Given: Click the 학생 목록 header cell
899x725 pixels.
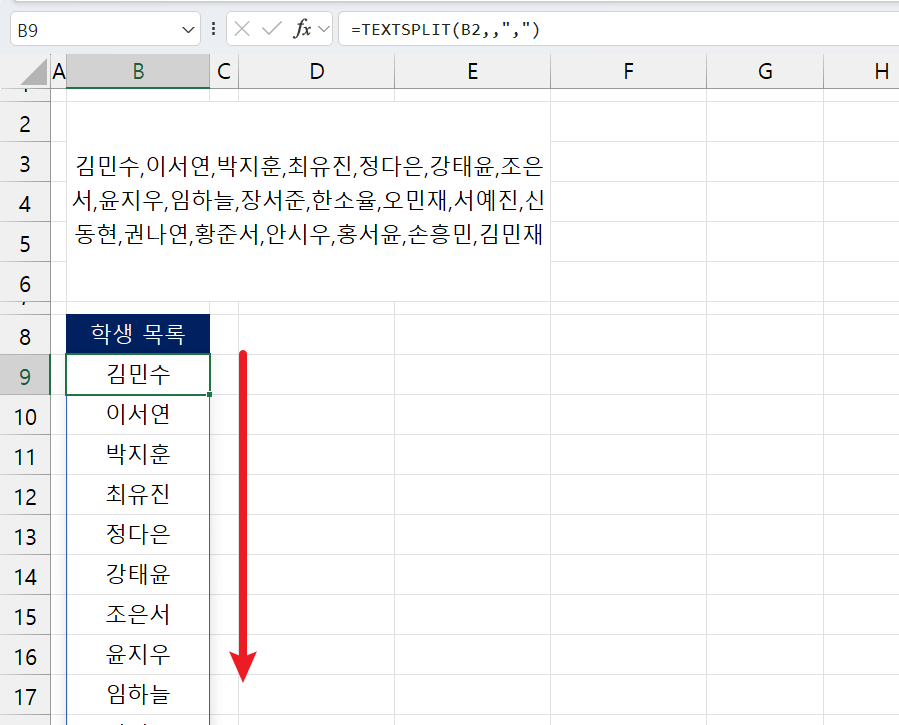Looking at the screenshot, I should (138, 334).
